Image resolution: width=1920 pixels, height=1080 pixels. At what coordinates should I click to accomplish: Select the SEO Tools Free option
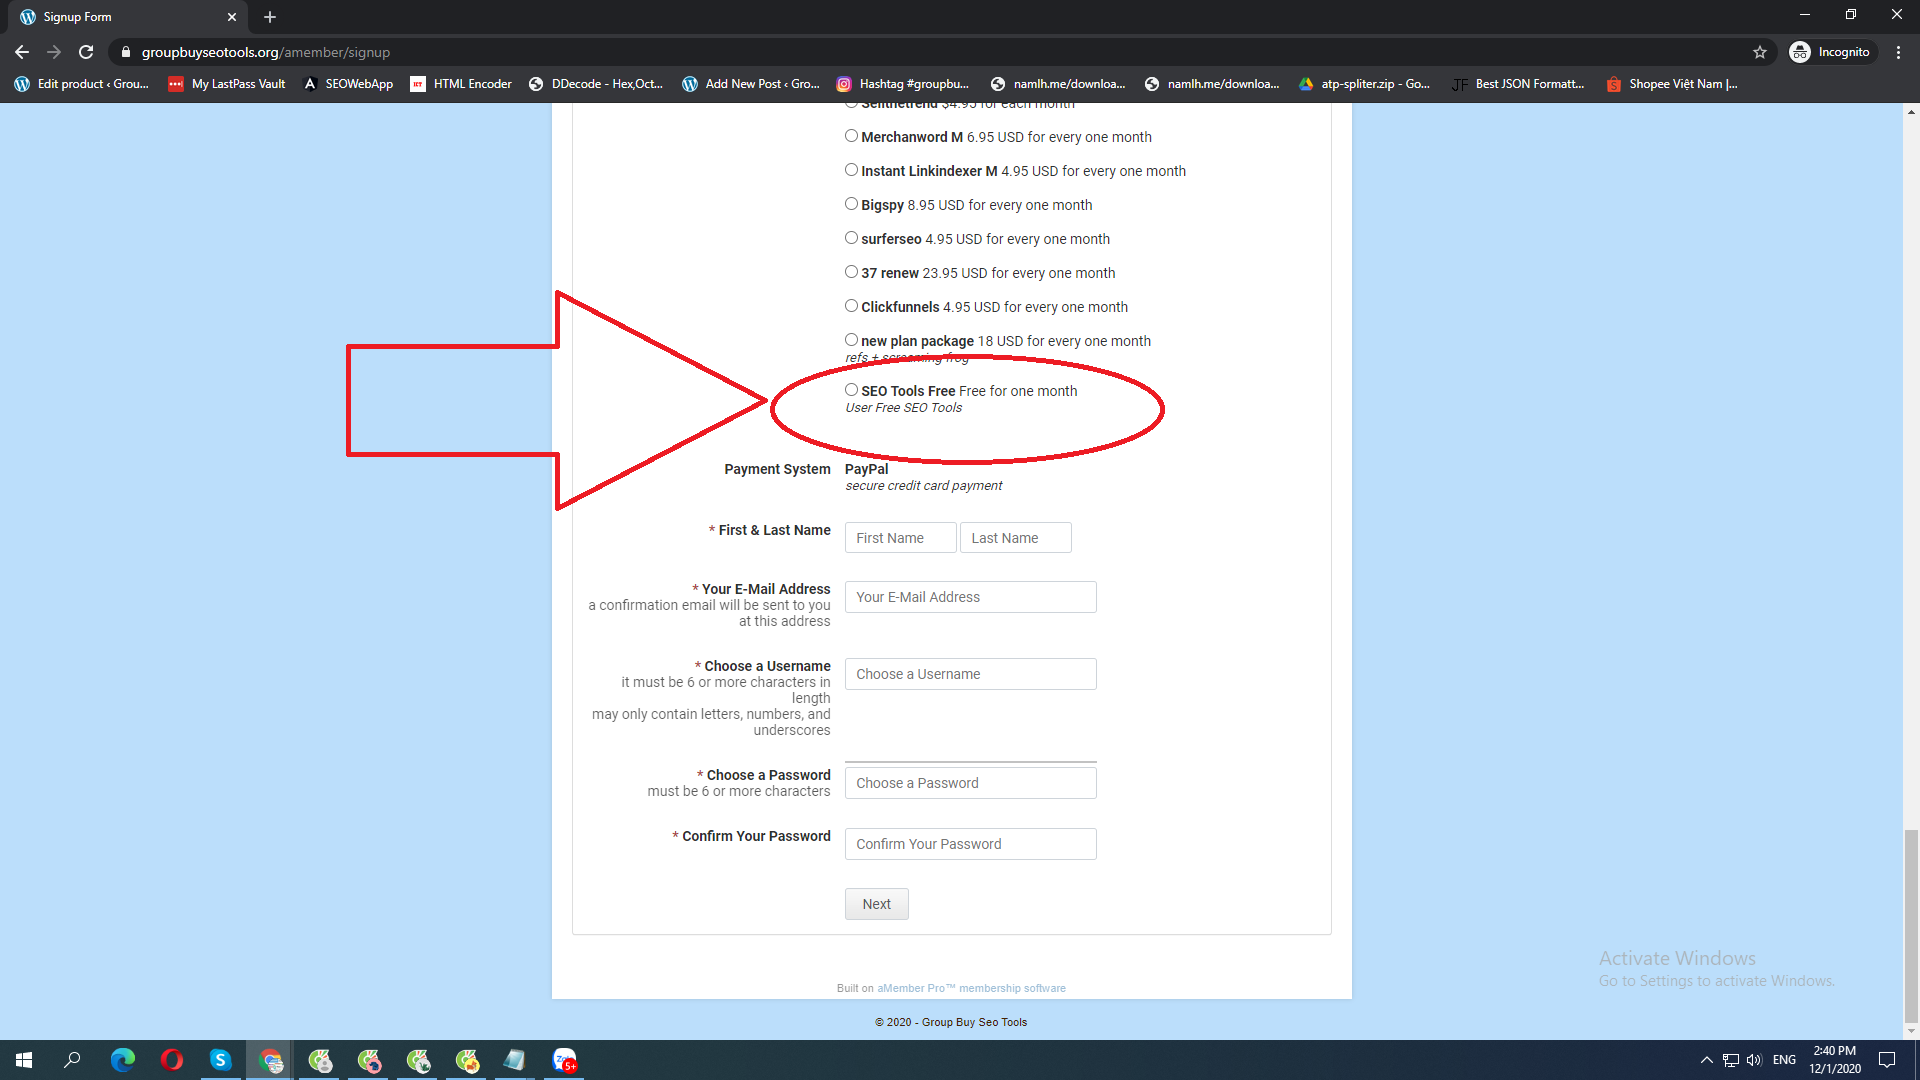(x=851, y=390)
